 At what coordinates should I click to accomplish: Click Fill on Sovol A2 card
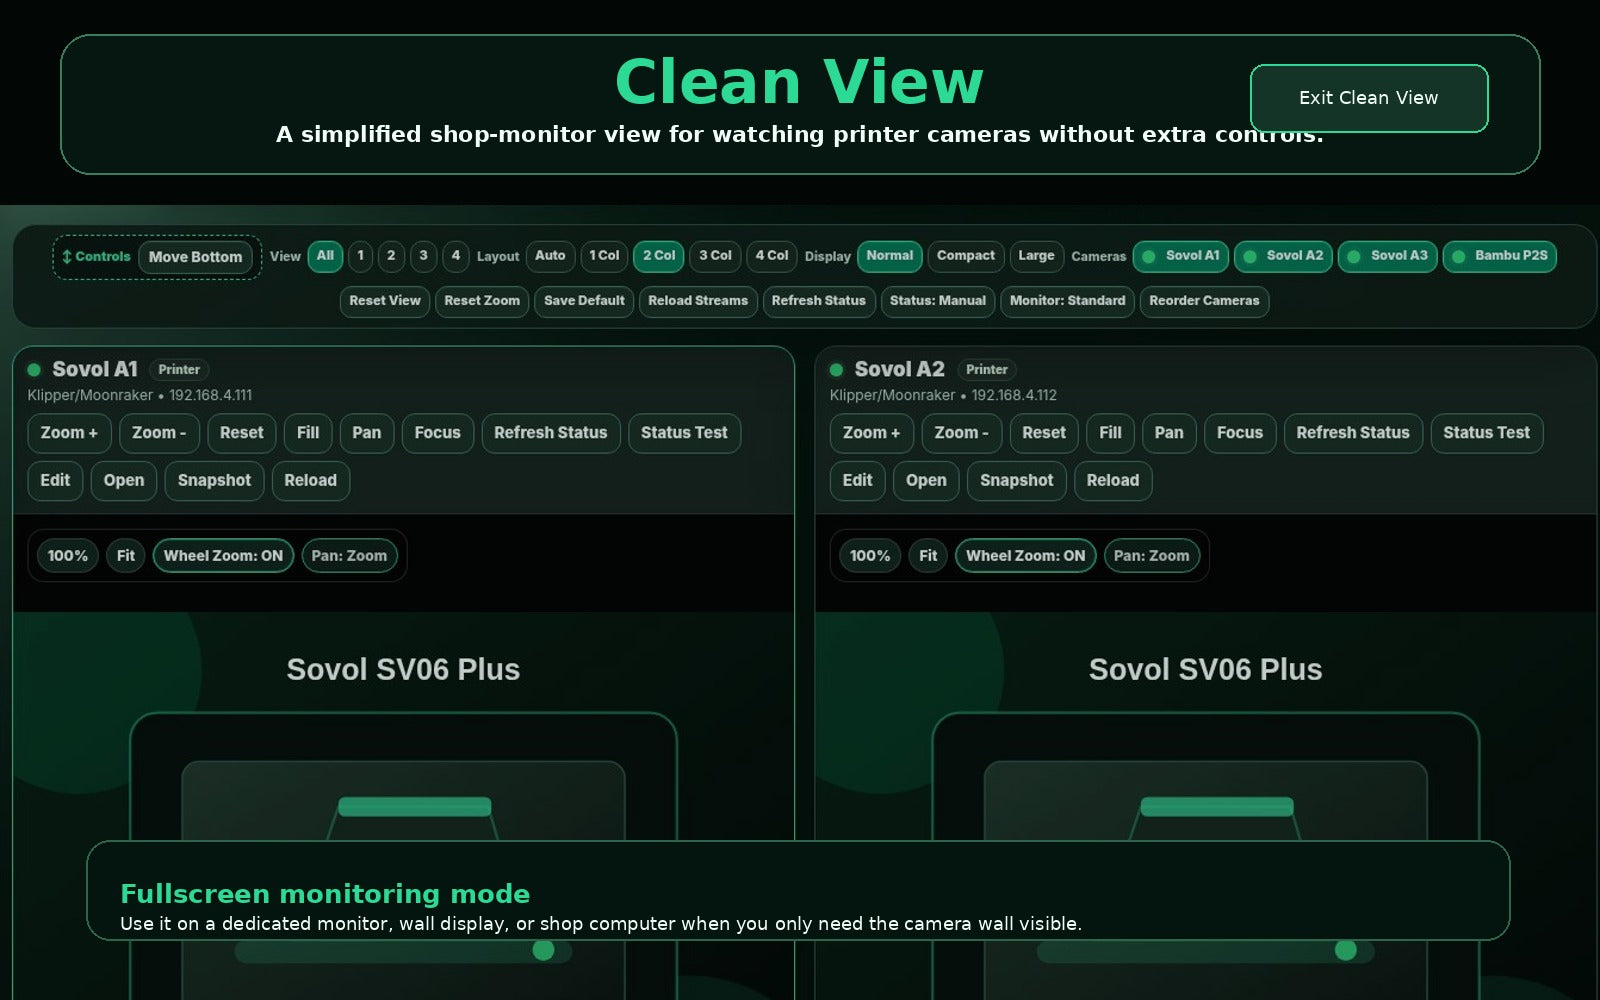pyautogui.click(x=1110, y=433)
